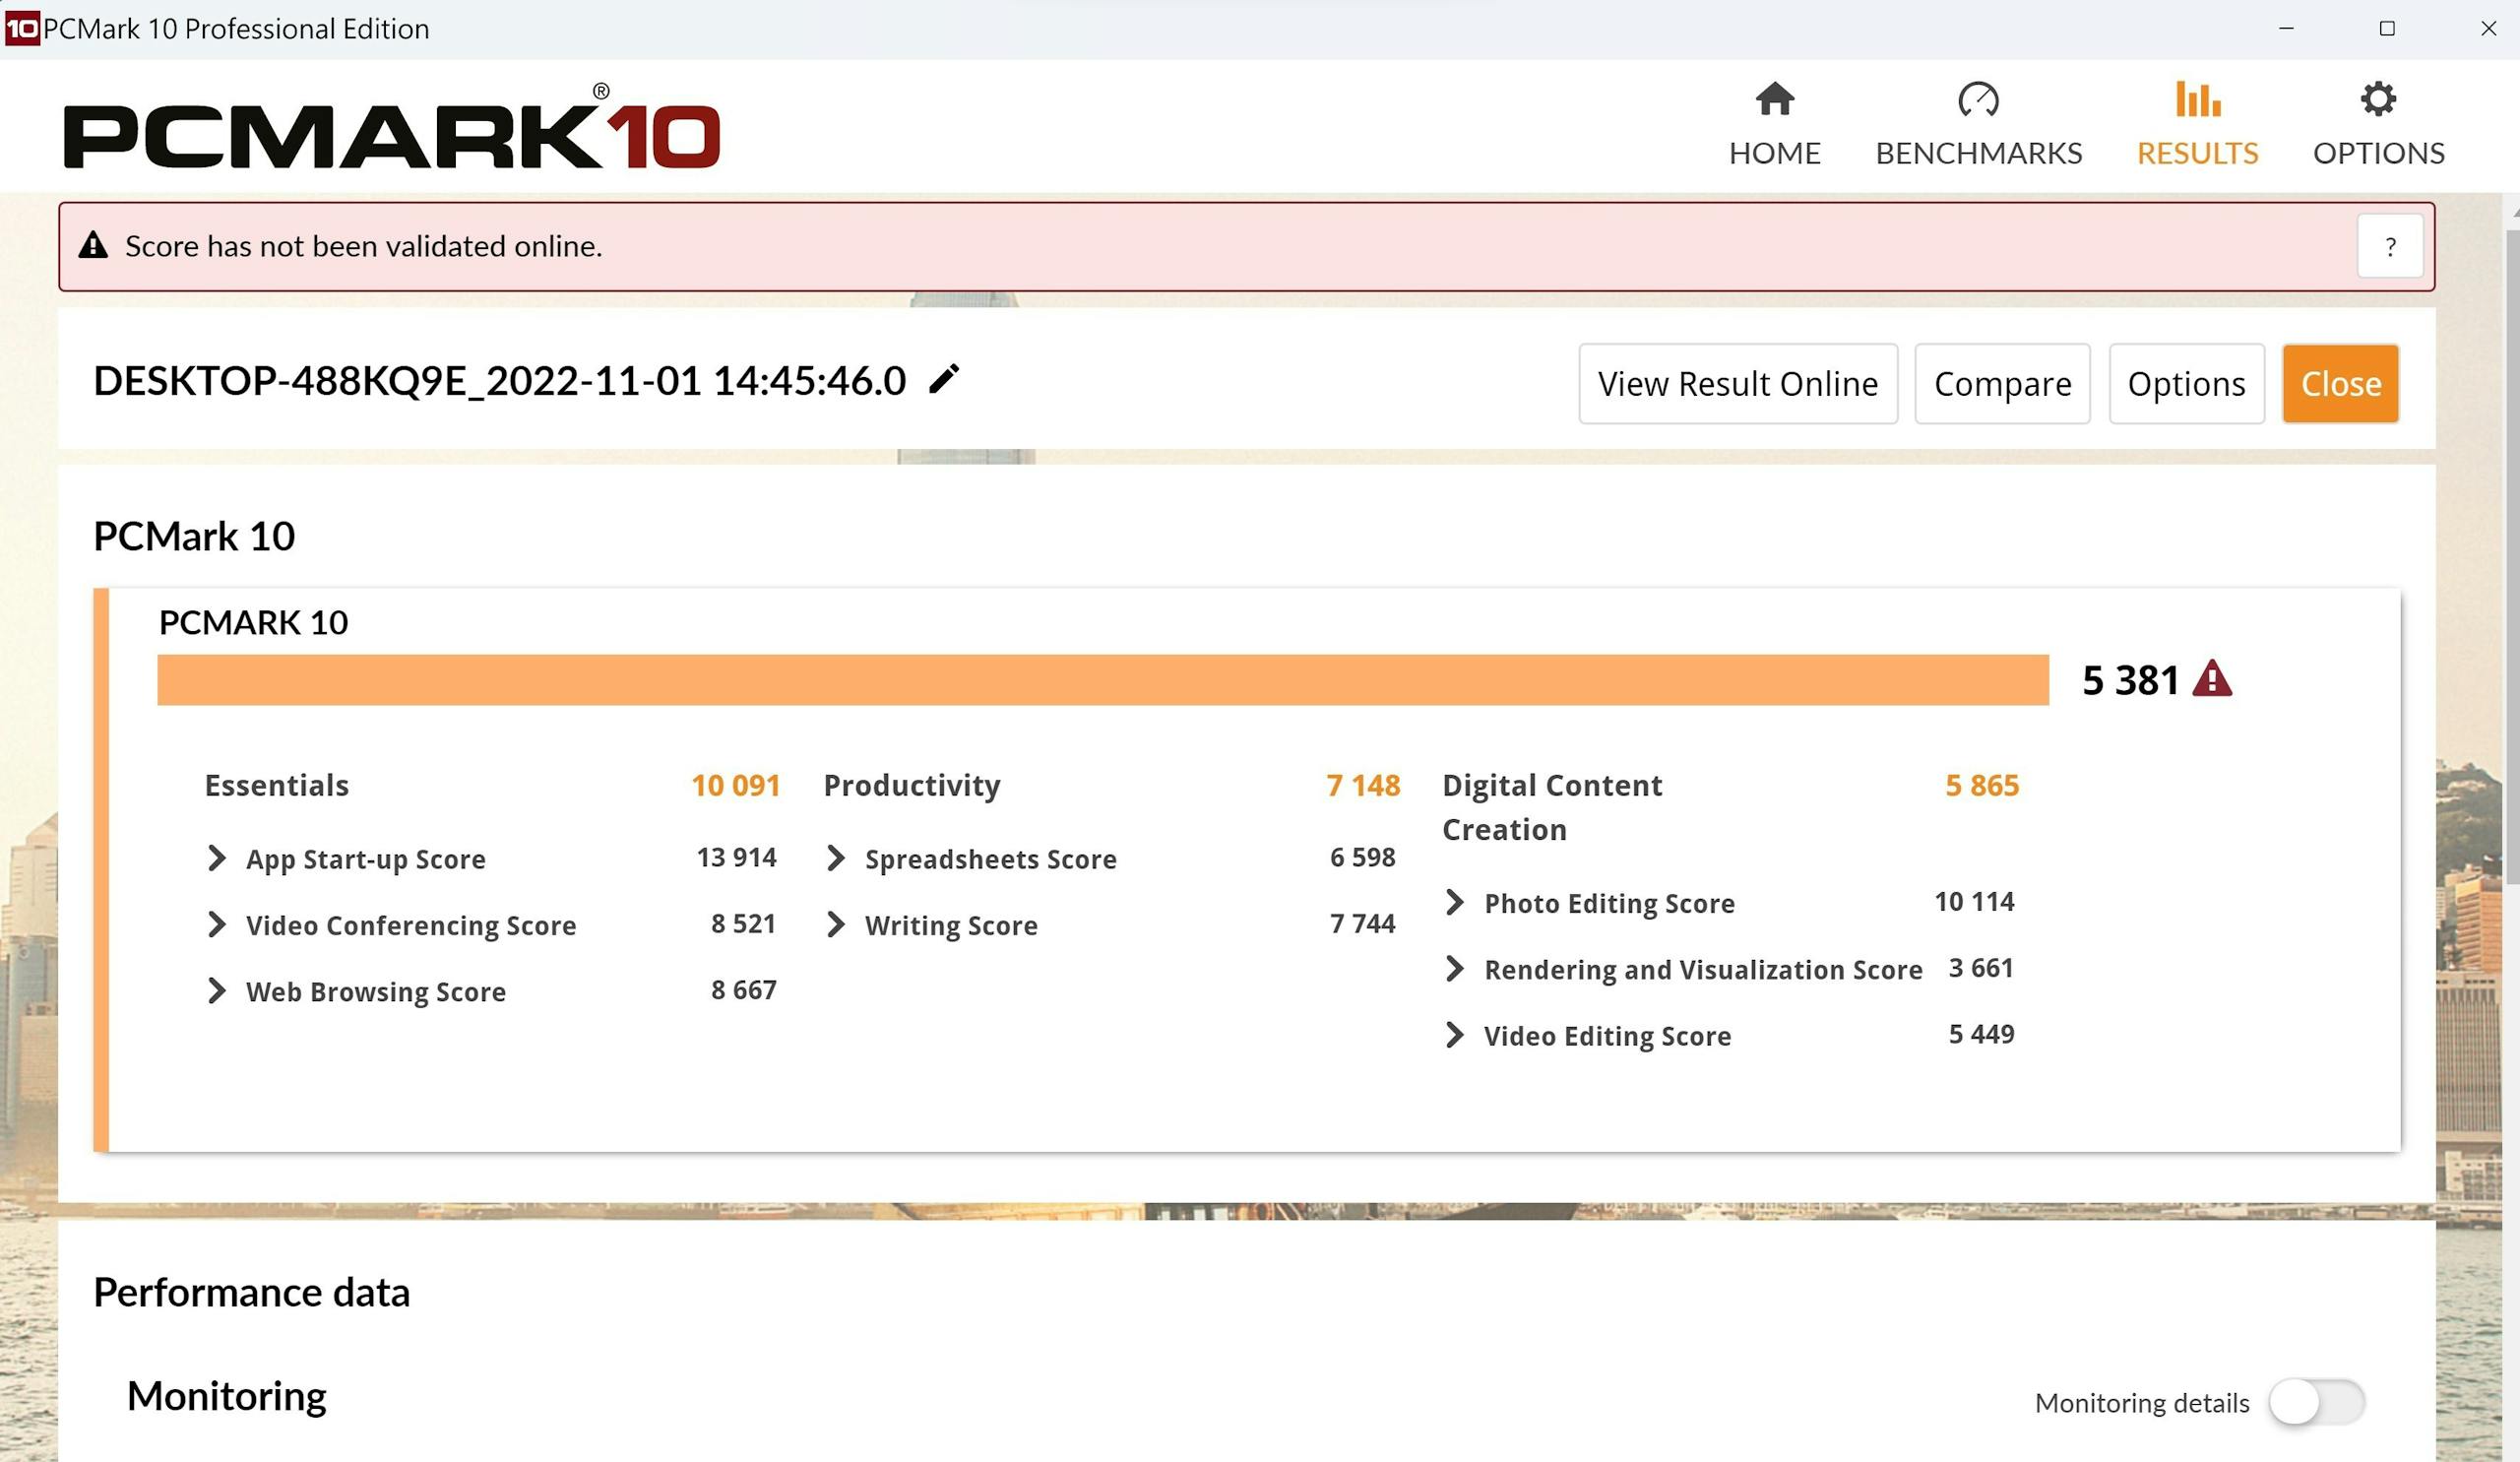
Task: Expand Spreadsheets Score breakdown
Action: tap(835, 858)
